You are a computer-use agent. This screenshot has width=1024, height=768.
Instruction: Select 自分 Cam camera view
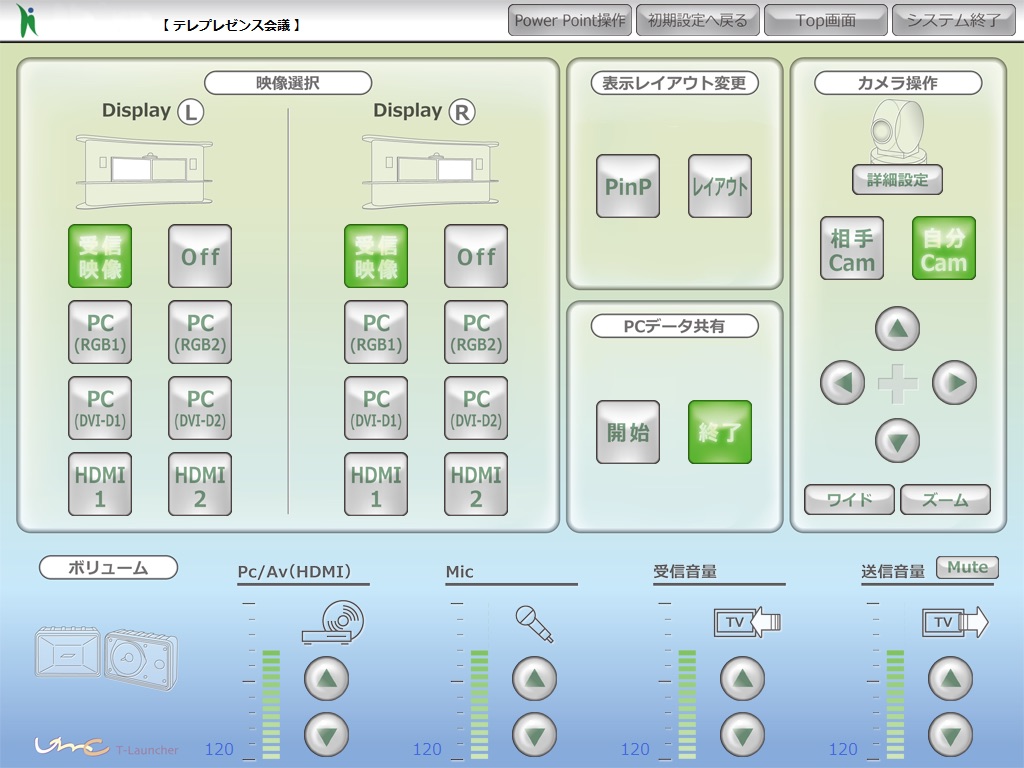(x=943, y=249)
